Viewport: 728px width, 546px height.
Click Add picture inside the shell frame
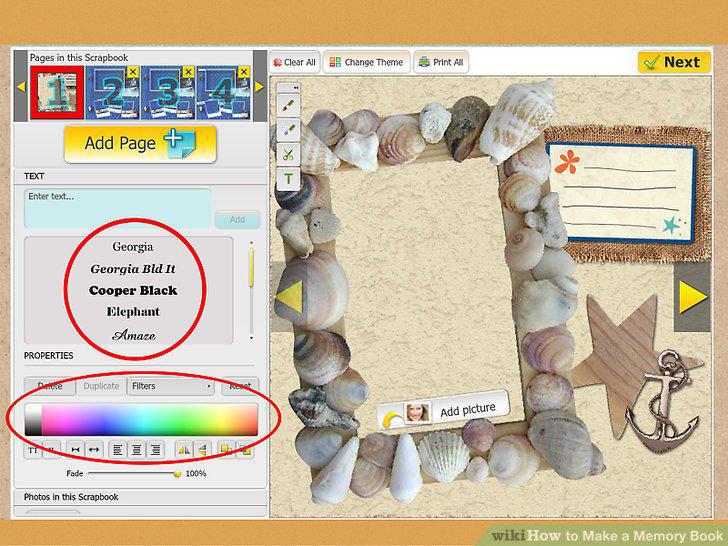(x=443, y=411)
